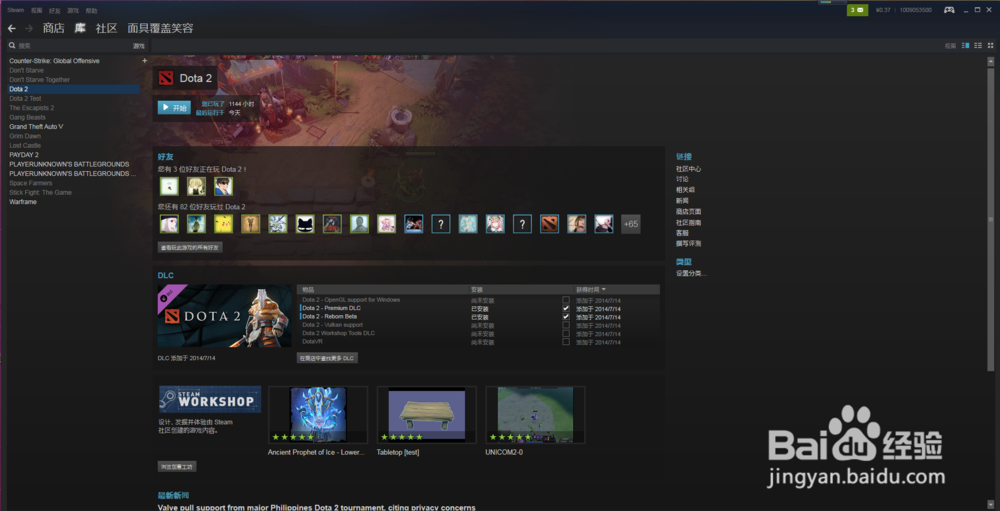Open friend avatar with Dota 2 logo

click(x=550, y=224)
